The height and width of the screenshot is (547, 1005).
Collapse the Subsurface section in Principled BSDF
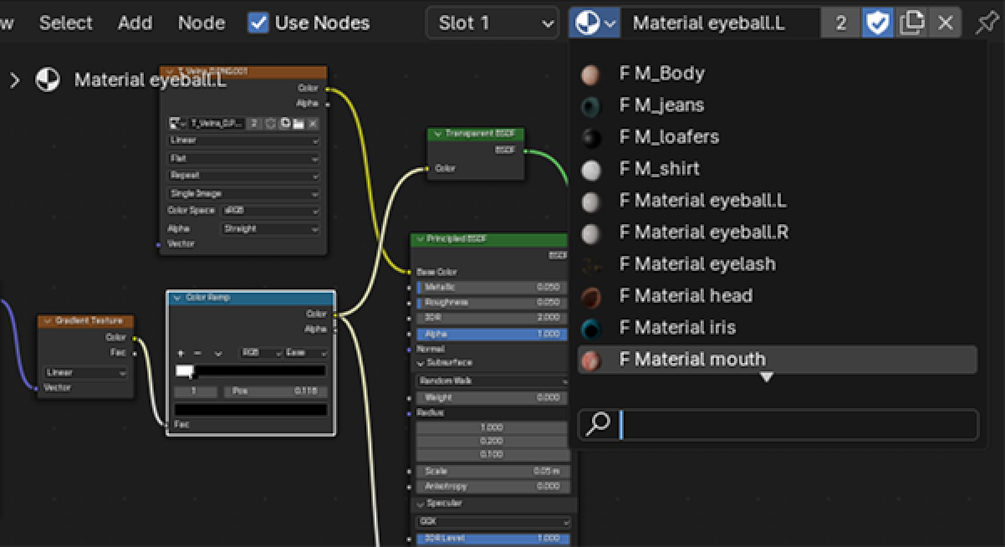tap(421, 363)
